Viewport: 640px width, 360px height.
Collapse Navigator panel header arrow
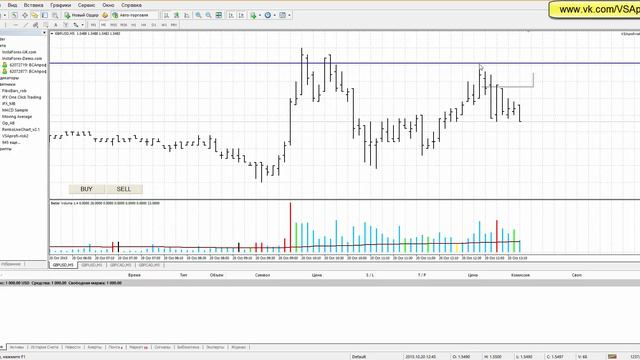point(44,33)
